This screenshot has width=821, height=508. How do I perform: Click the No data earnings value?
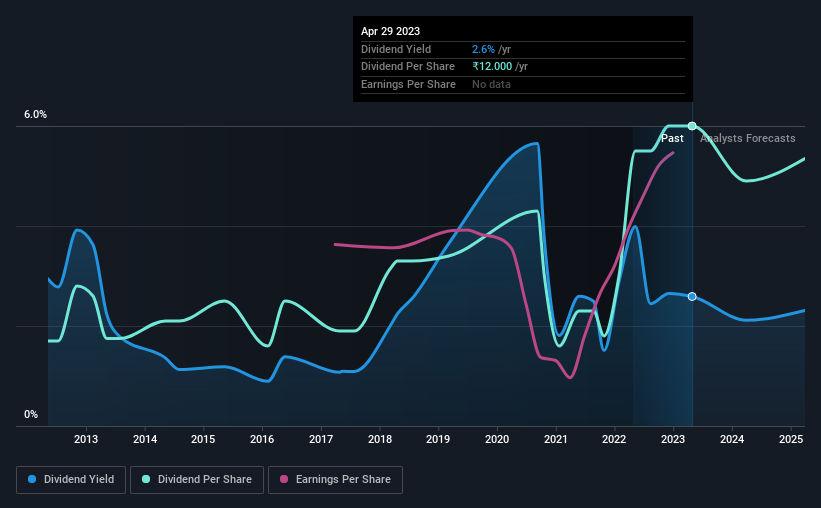[491, 84]
